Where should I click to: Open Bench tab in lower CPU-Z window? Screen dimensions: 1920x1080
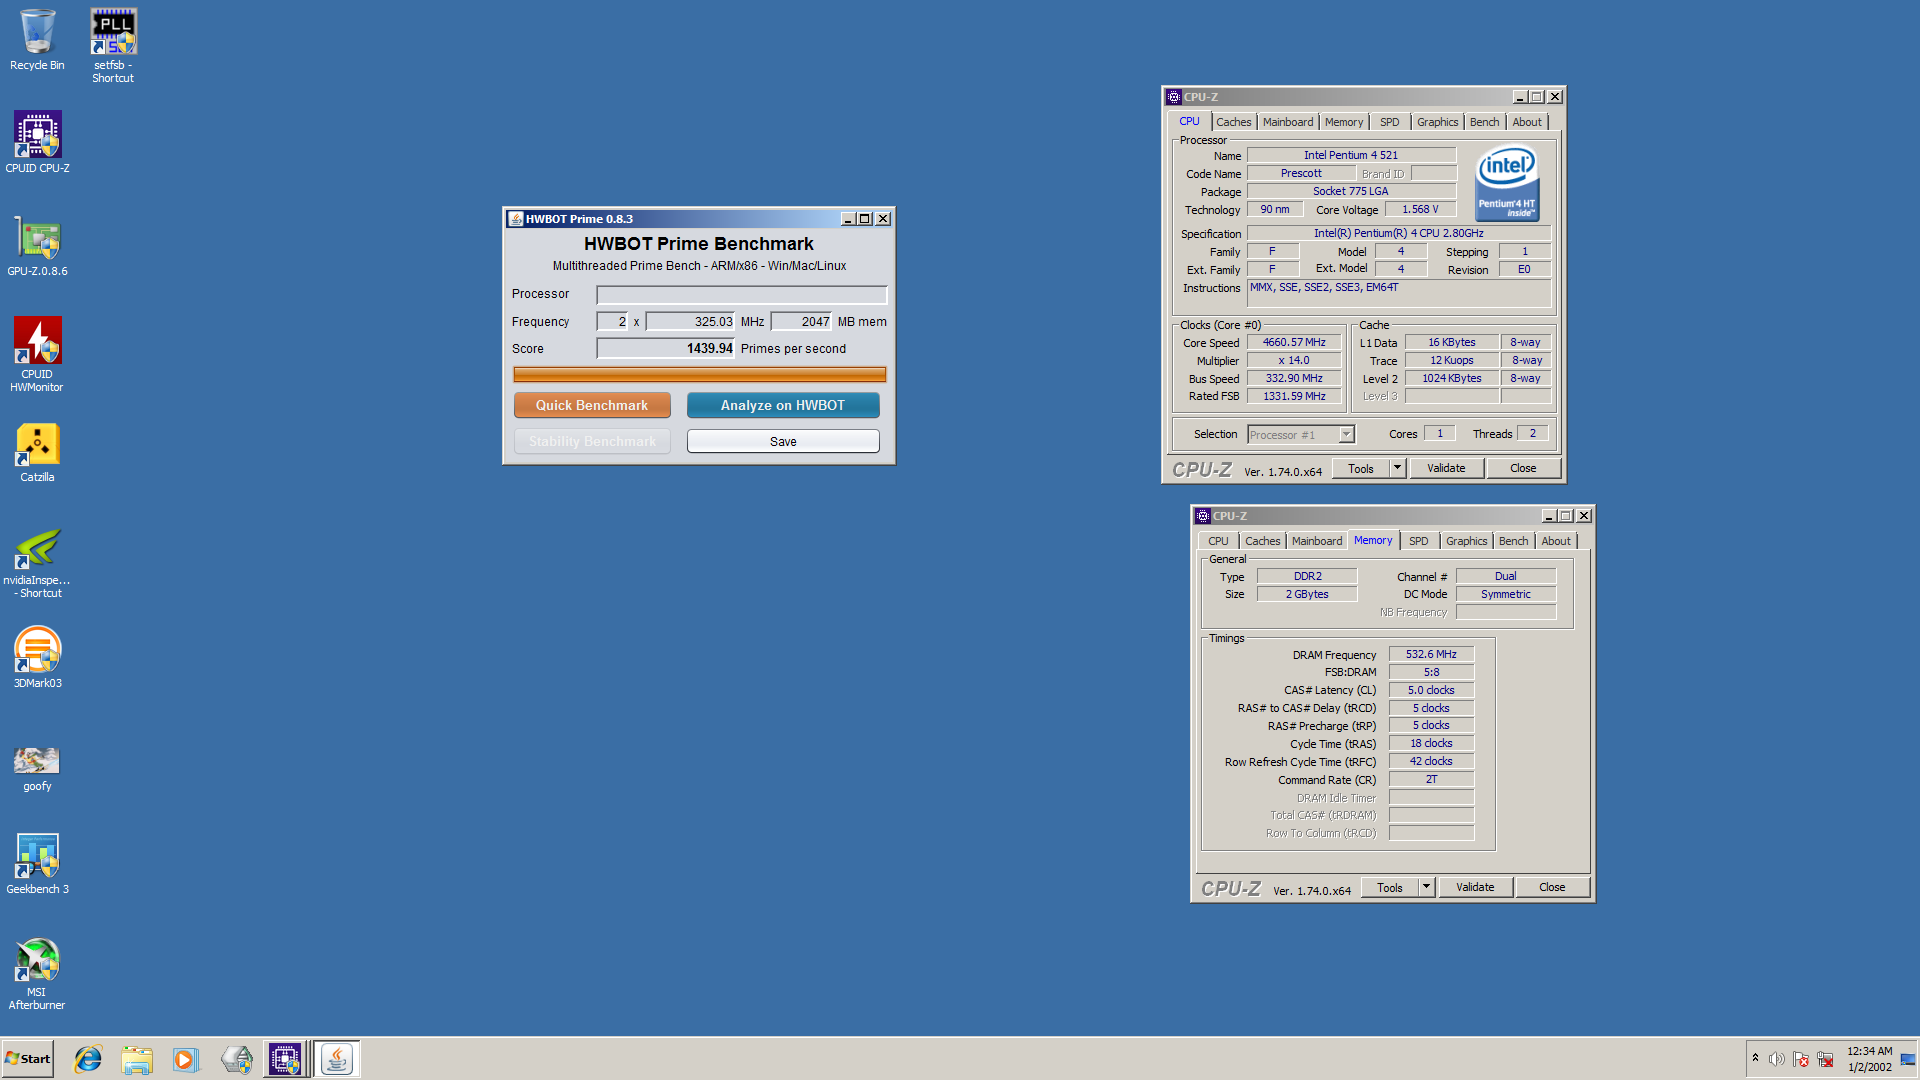coord(1513,541)
